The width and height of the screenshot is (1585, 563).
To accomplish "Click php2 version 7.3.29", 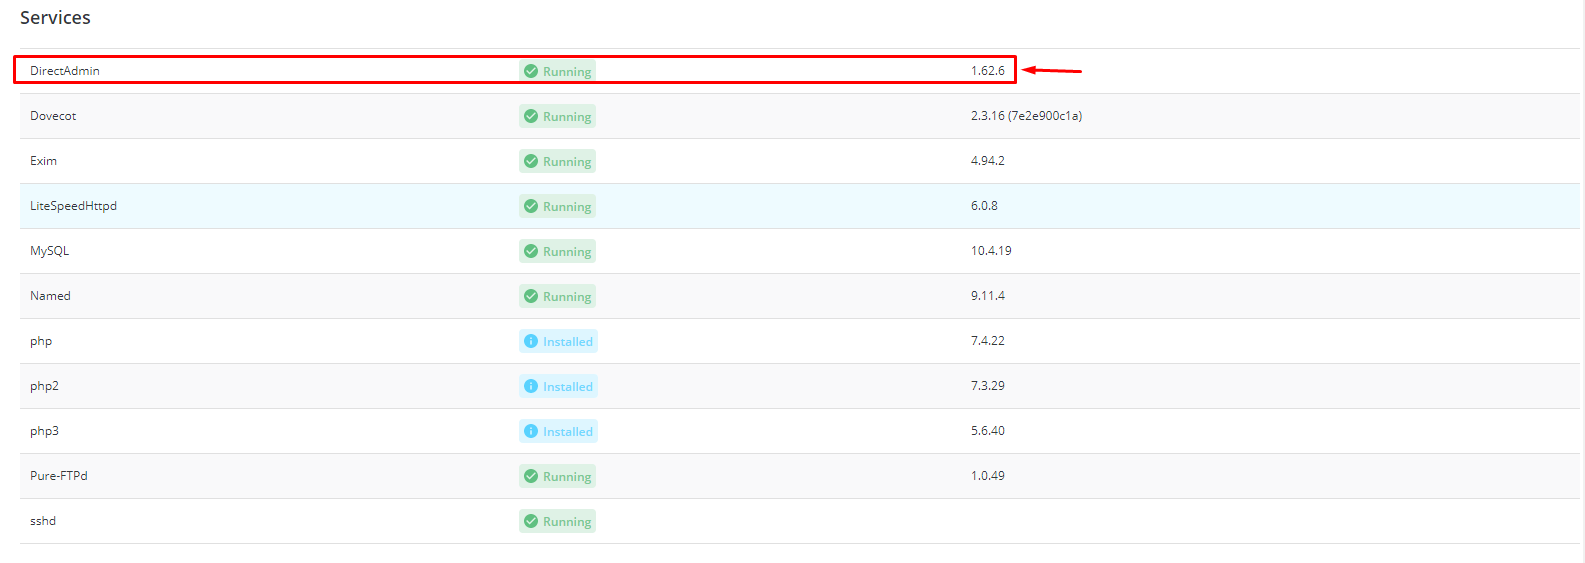I will pyautogui.click(x=988, y=386).
